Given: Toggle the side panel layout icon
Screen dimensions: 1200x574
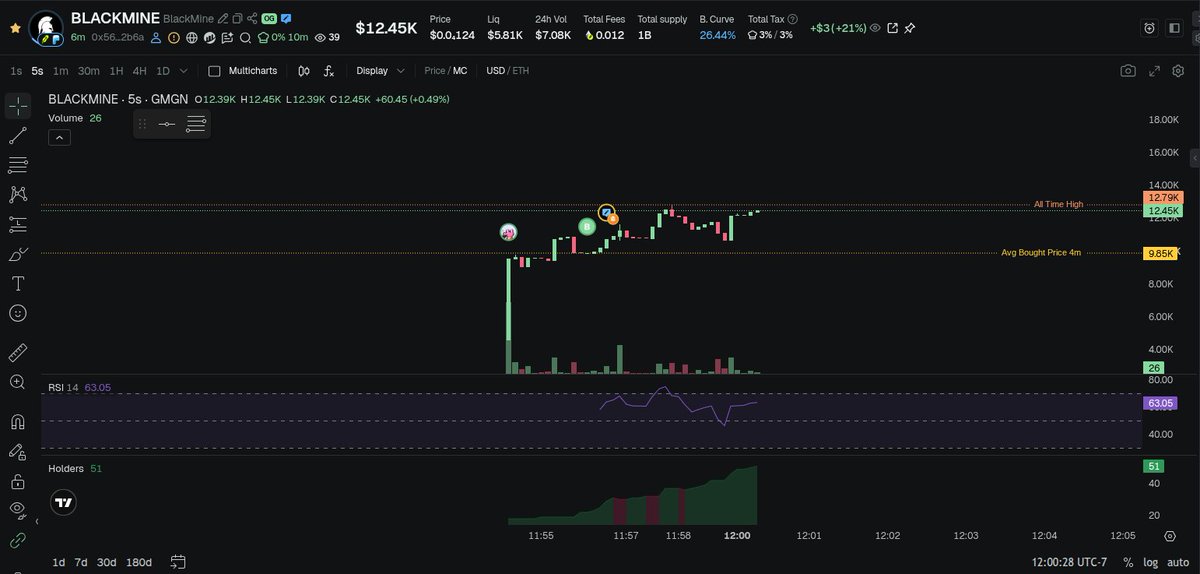Looking at the screenshot, I should click(x=1175, y=28).
